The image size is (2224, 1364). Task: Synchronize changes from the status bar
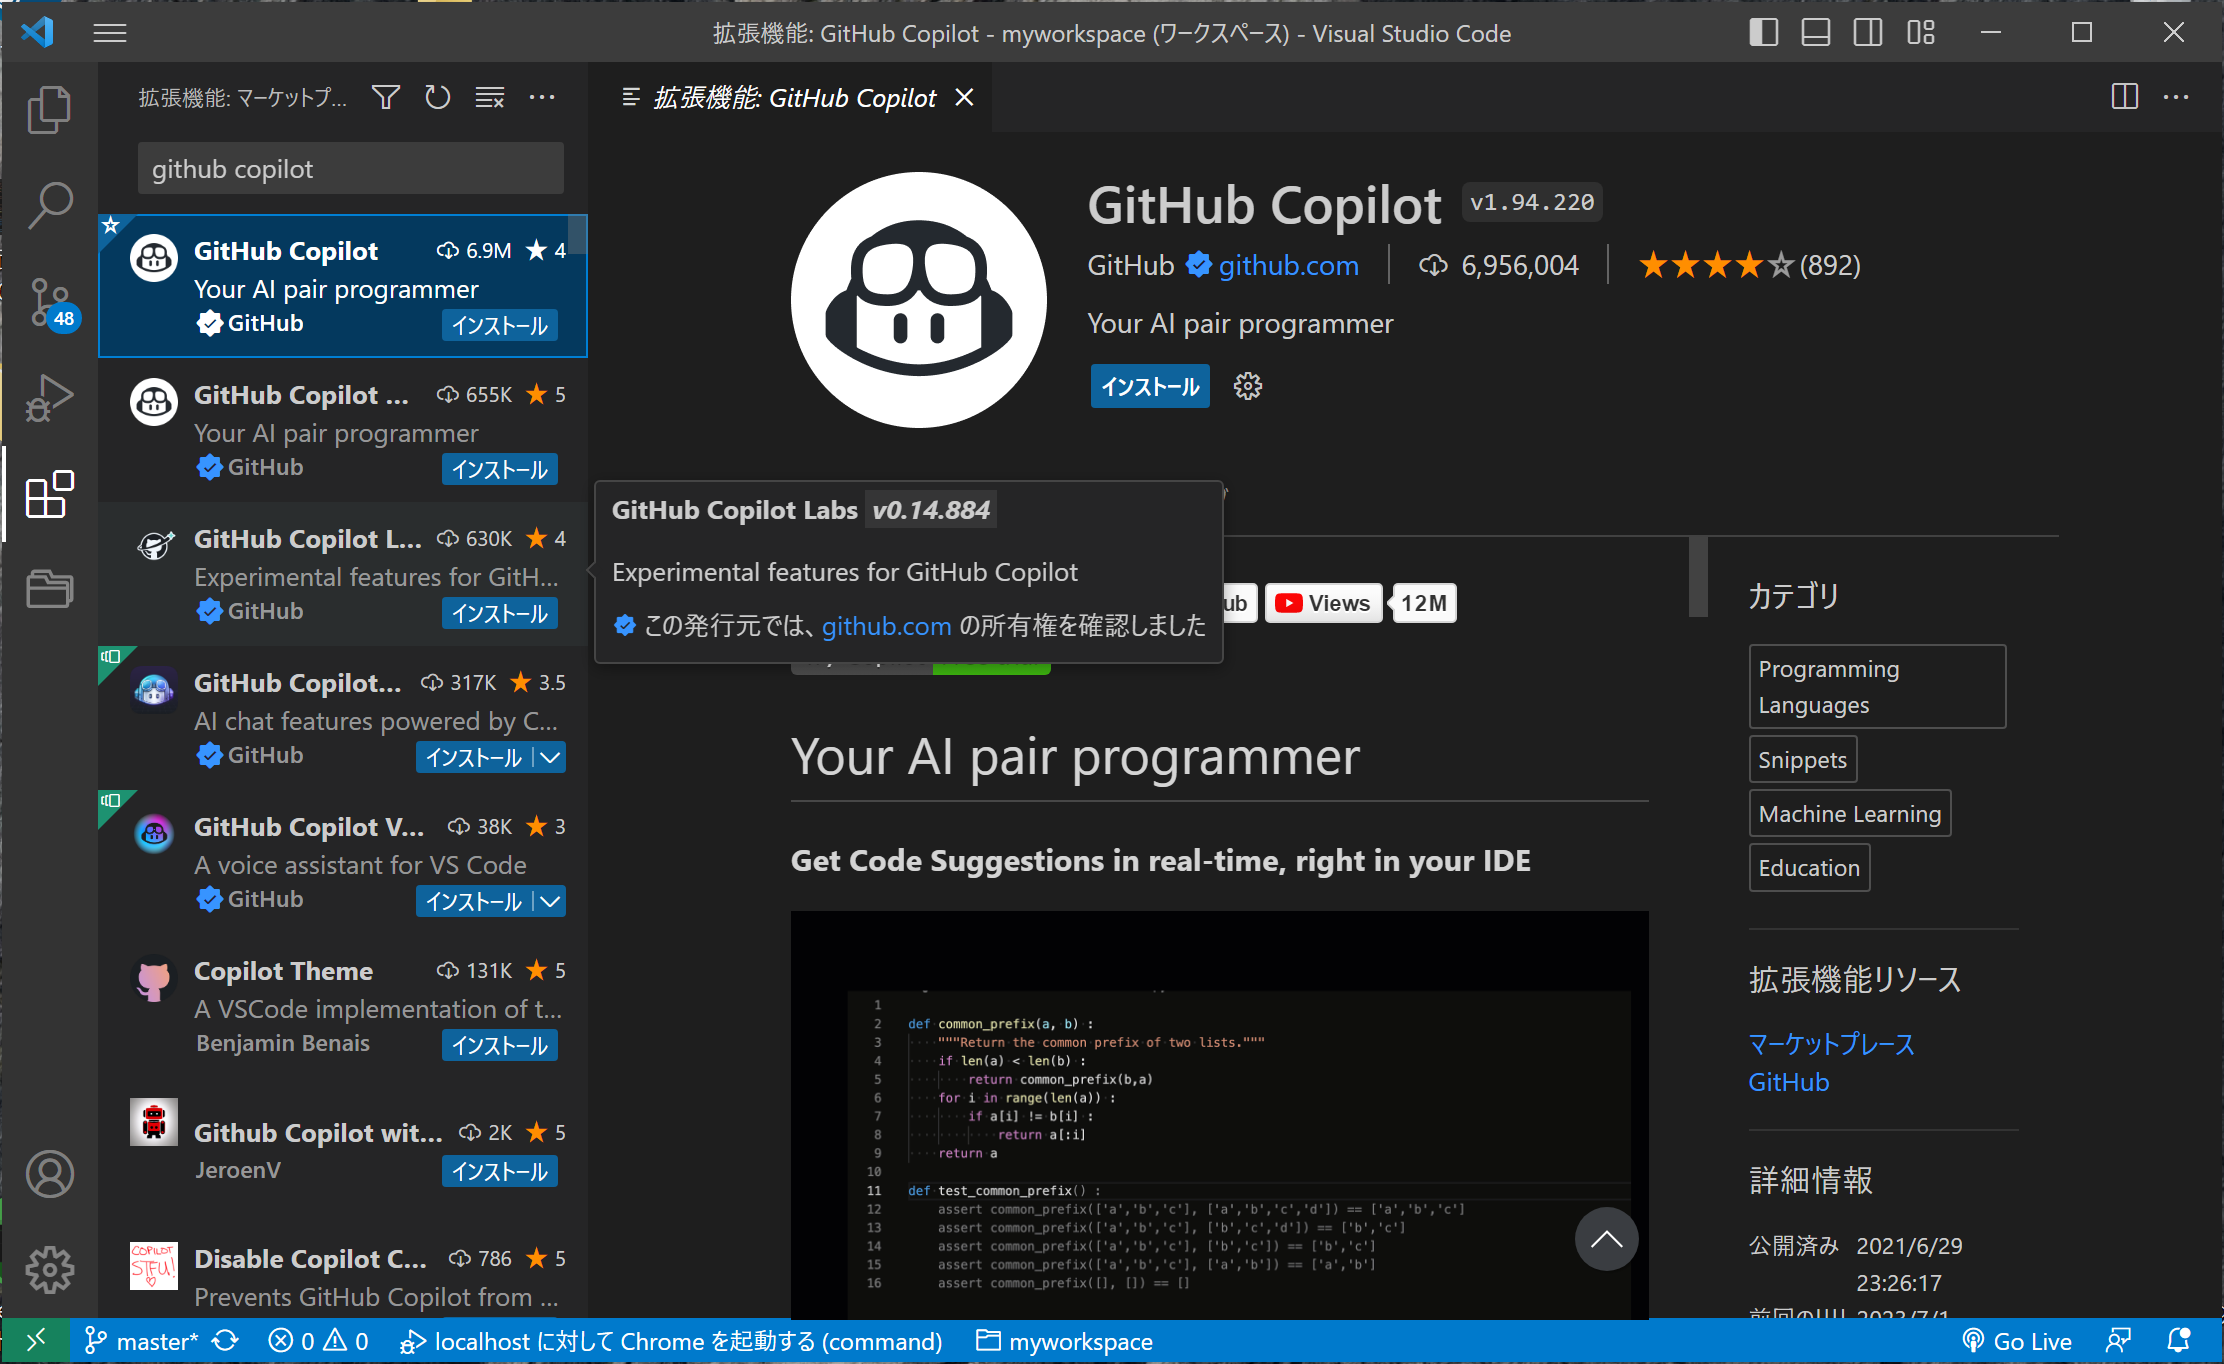pos(225,1341)
